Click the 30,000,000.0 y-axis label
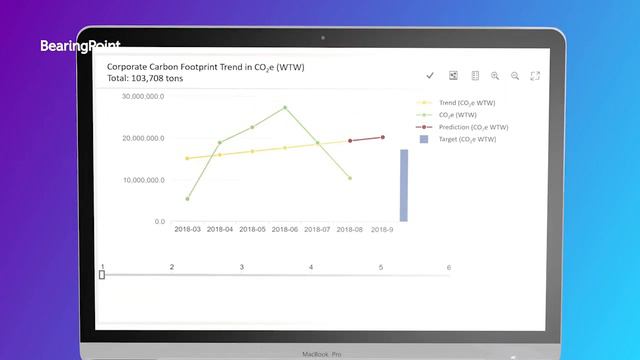The width and height of the screenshot is (640, 360). 143,96
